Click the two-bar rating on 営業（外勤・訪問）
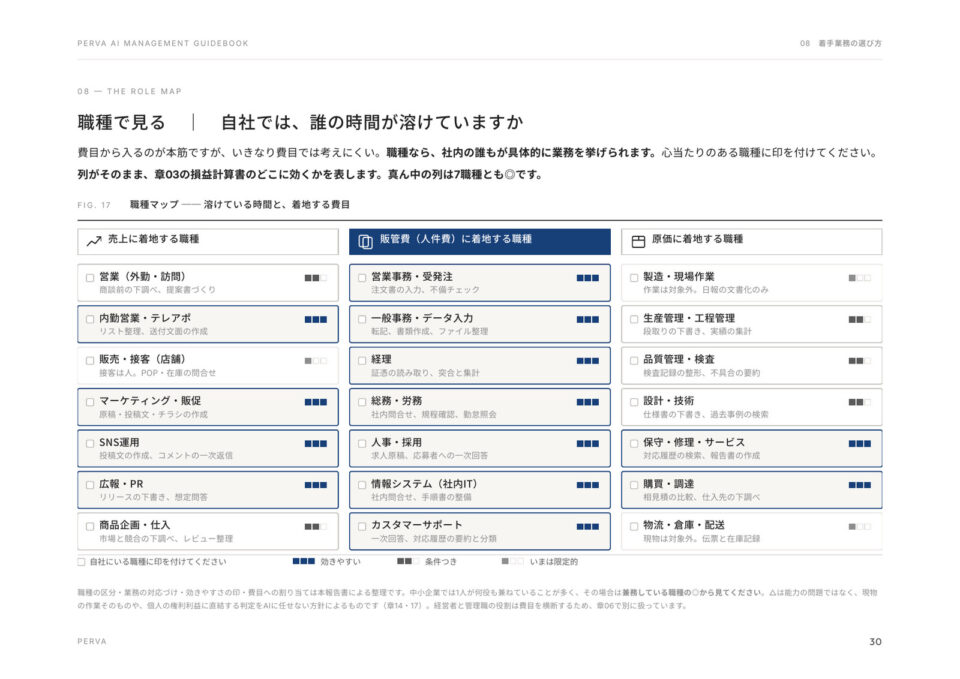960x679 pixels. tap(316, 278)
